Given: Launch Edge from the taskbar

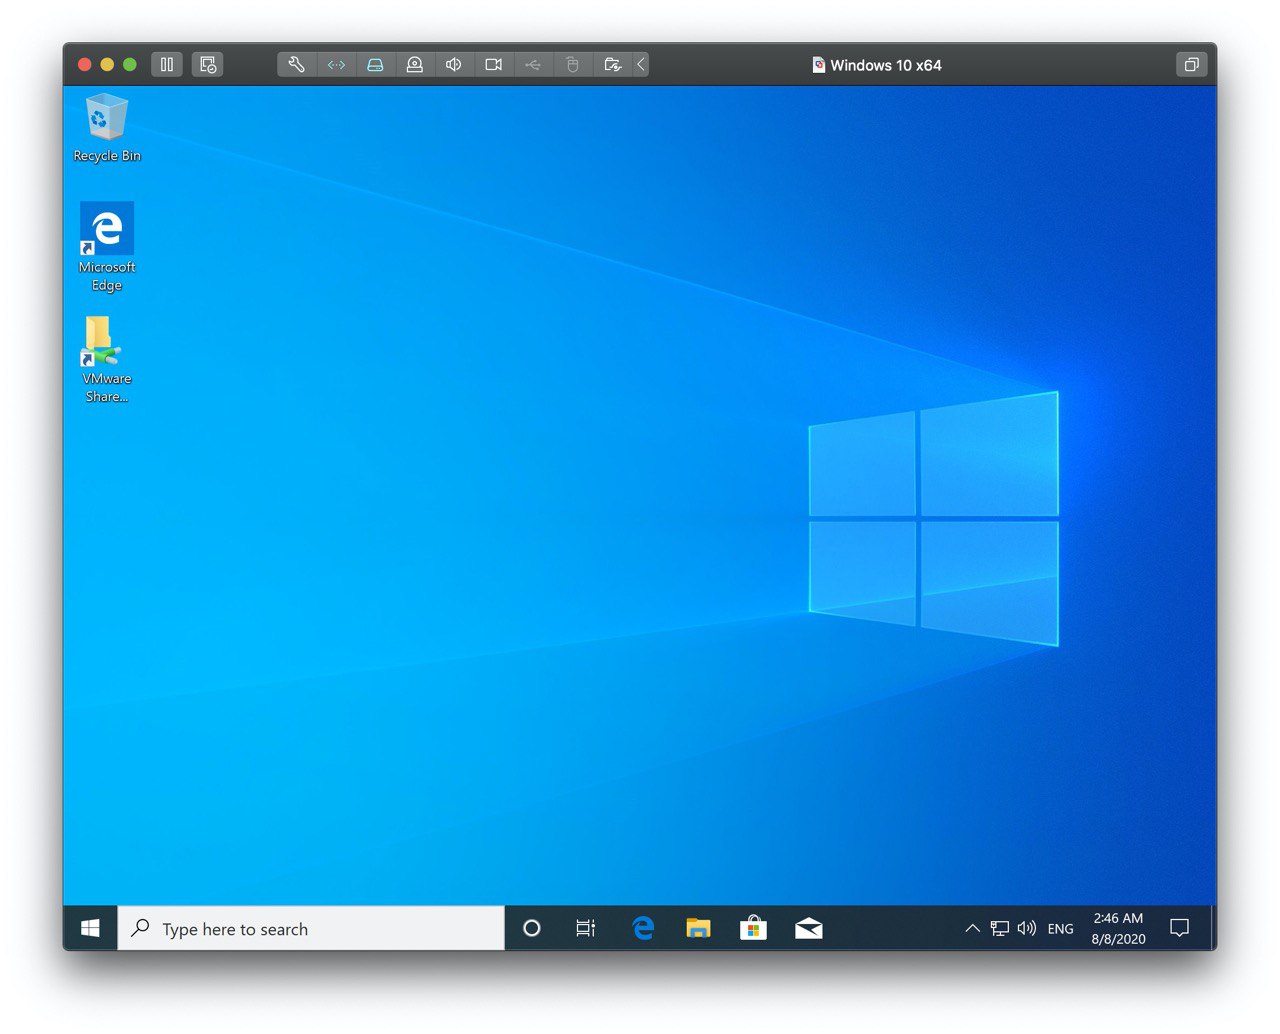Looking at the screenshot, I should point(643,928).
